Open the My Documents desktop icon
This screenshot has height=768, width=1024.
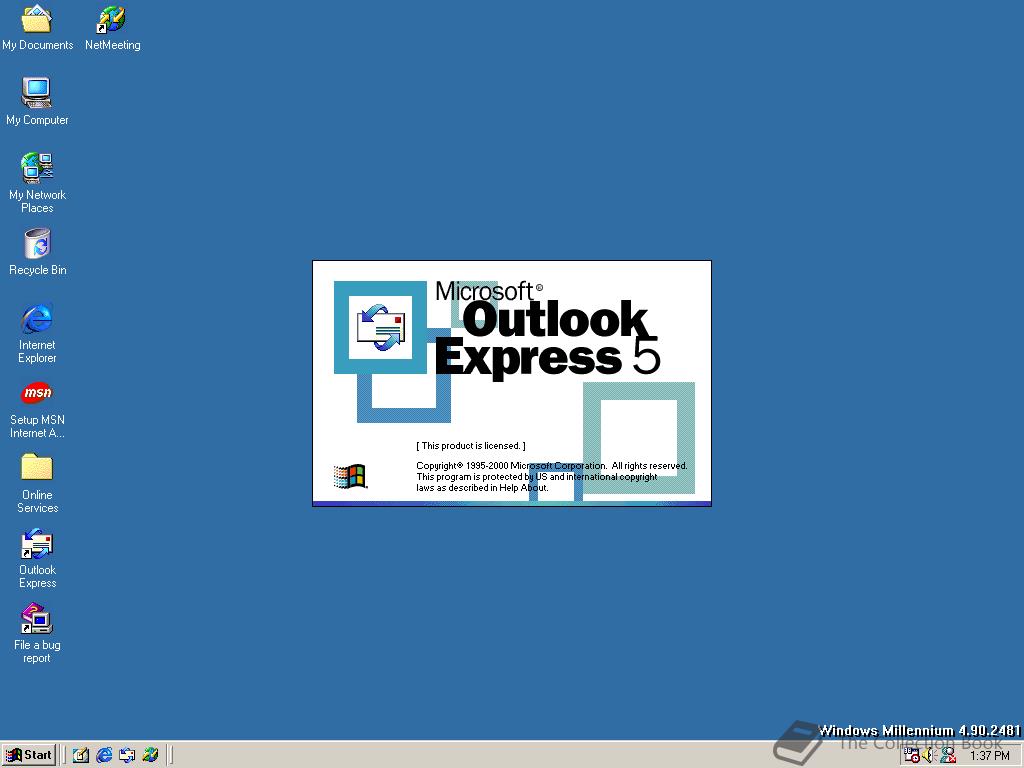click(37, 27)
